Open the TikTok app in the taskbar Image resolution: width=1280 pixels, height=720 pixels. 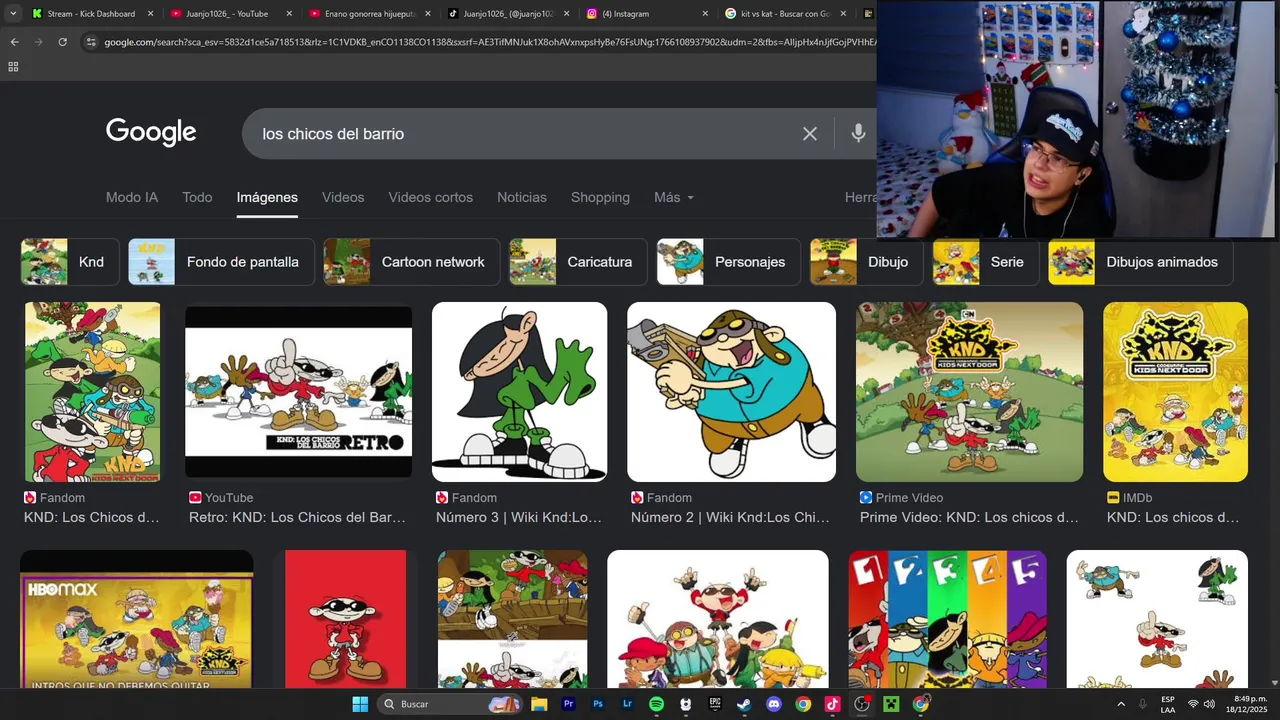point(832,704)
